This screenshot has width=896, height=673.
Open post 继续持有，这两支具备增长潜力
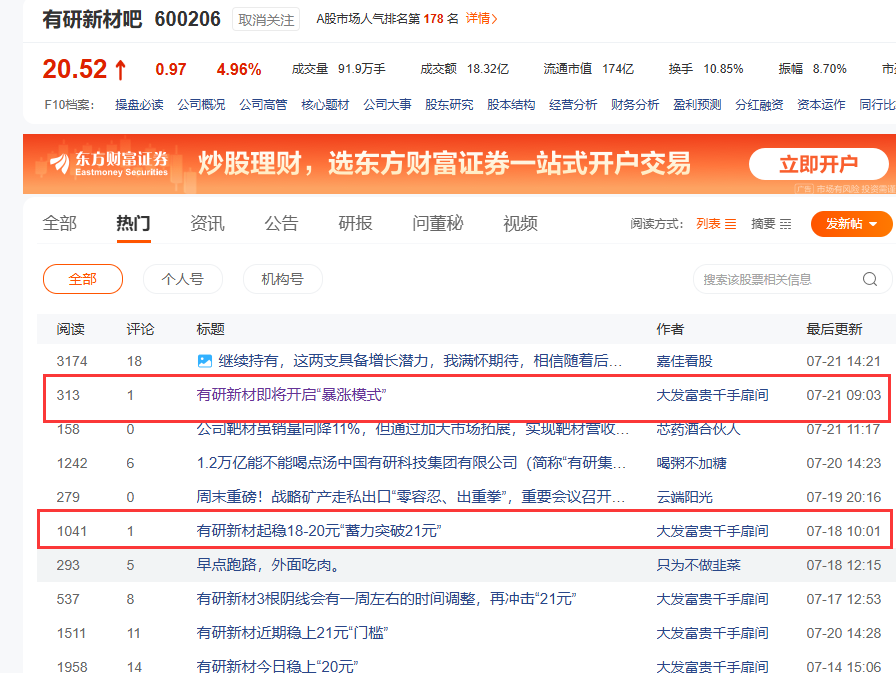click(x=420, y=361)
